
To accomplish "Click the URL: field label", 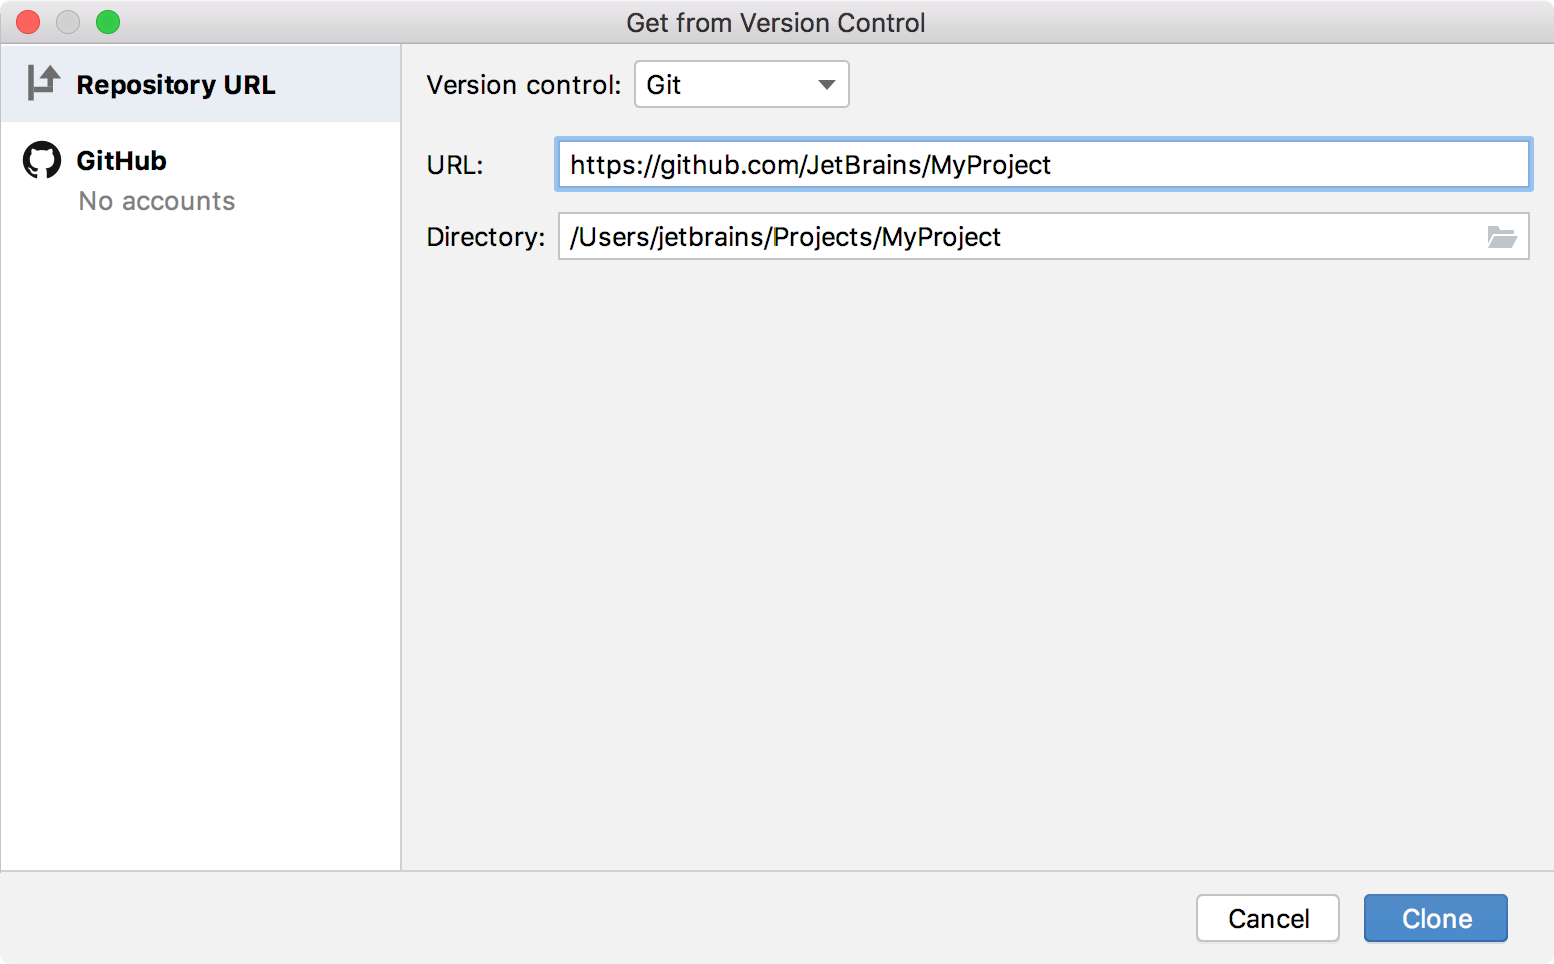I will [453, 165].
